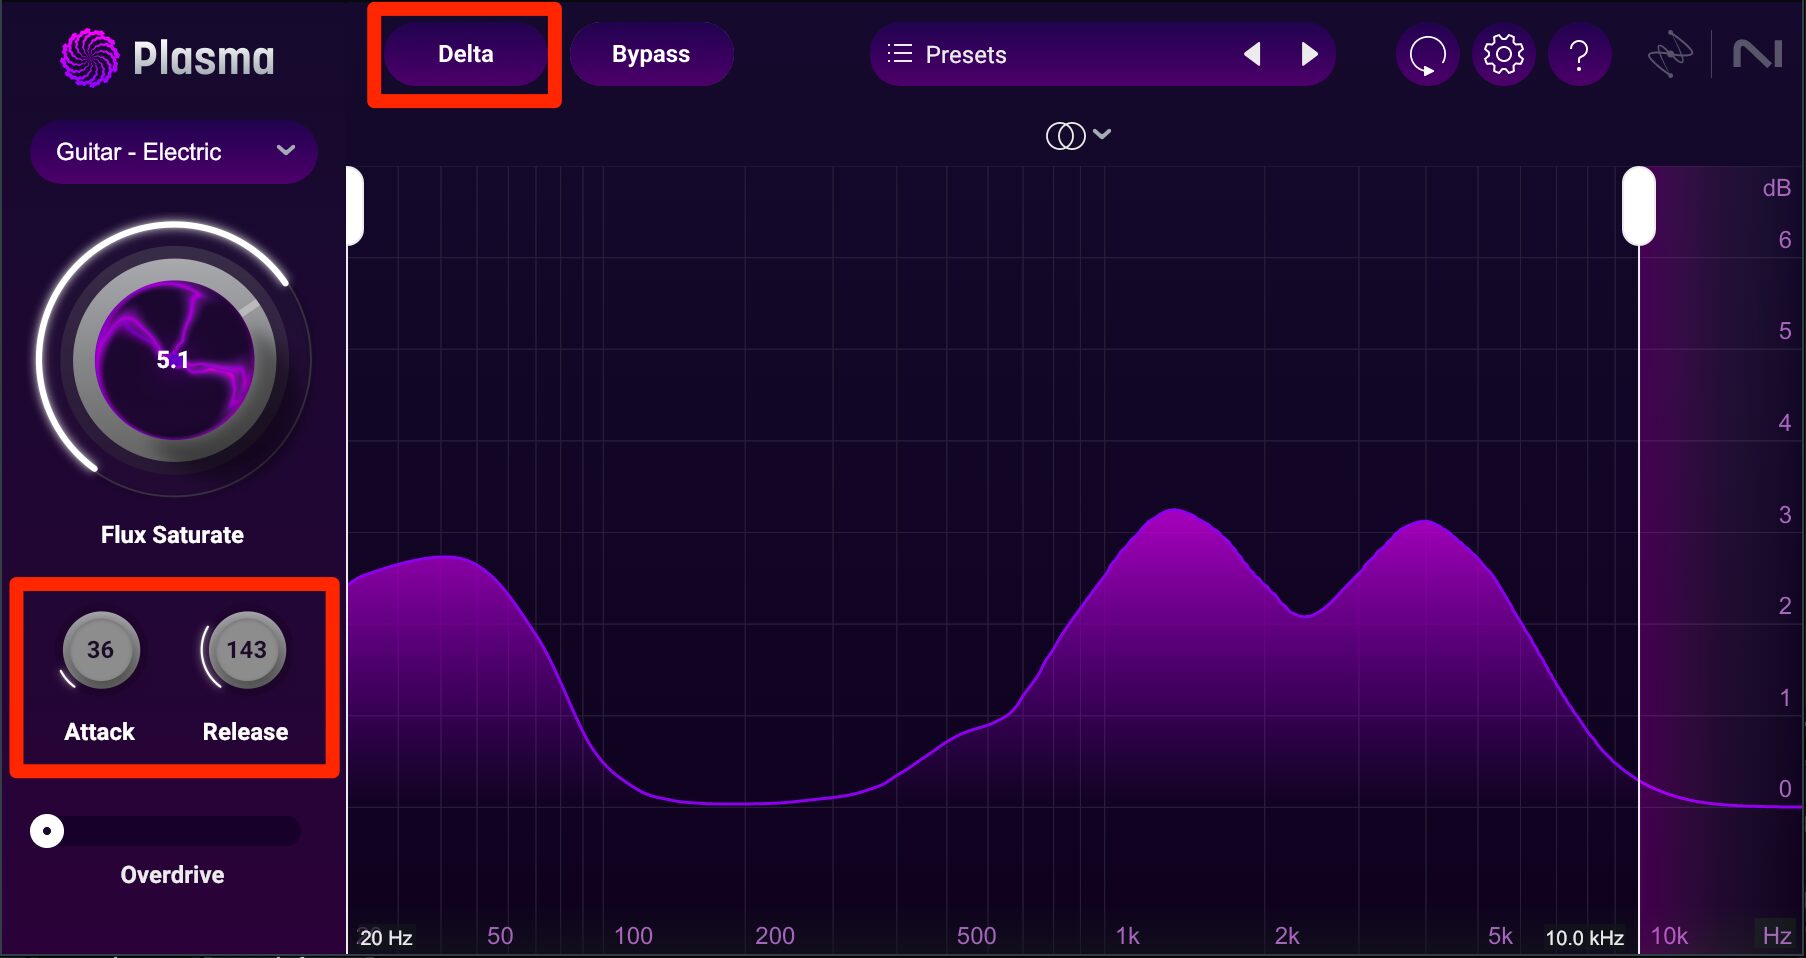
Task: Click the Native Instruments logo
Action: click(1757, 54)
